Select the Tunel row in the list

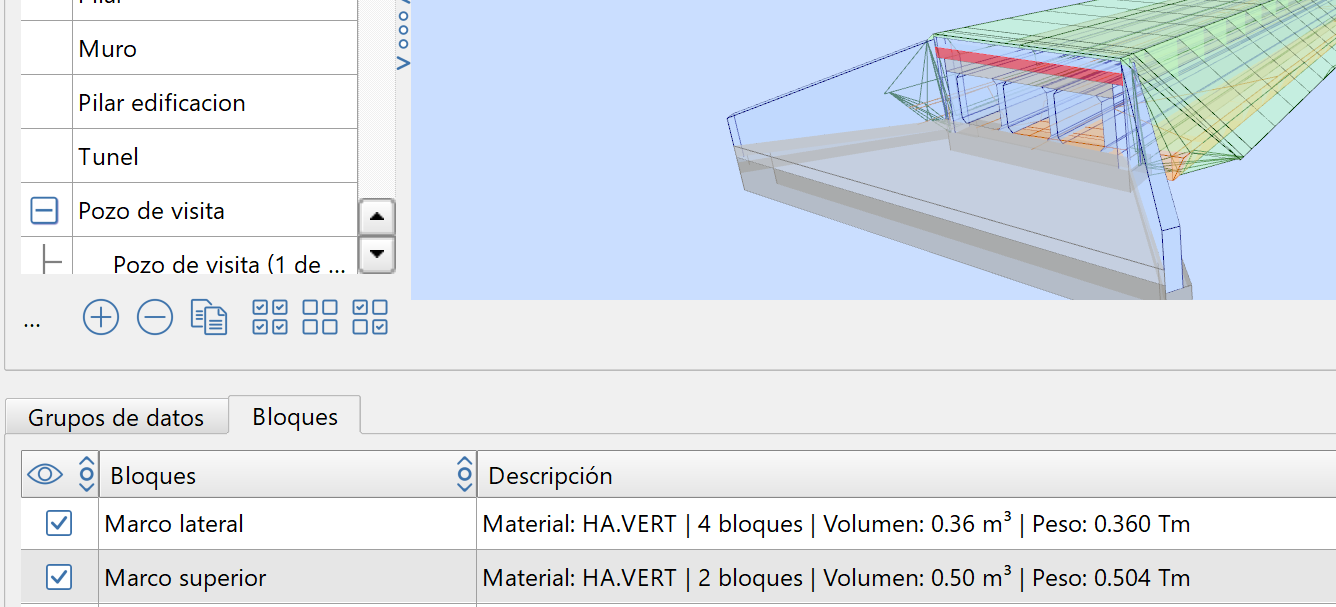(x=215, y=157)
